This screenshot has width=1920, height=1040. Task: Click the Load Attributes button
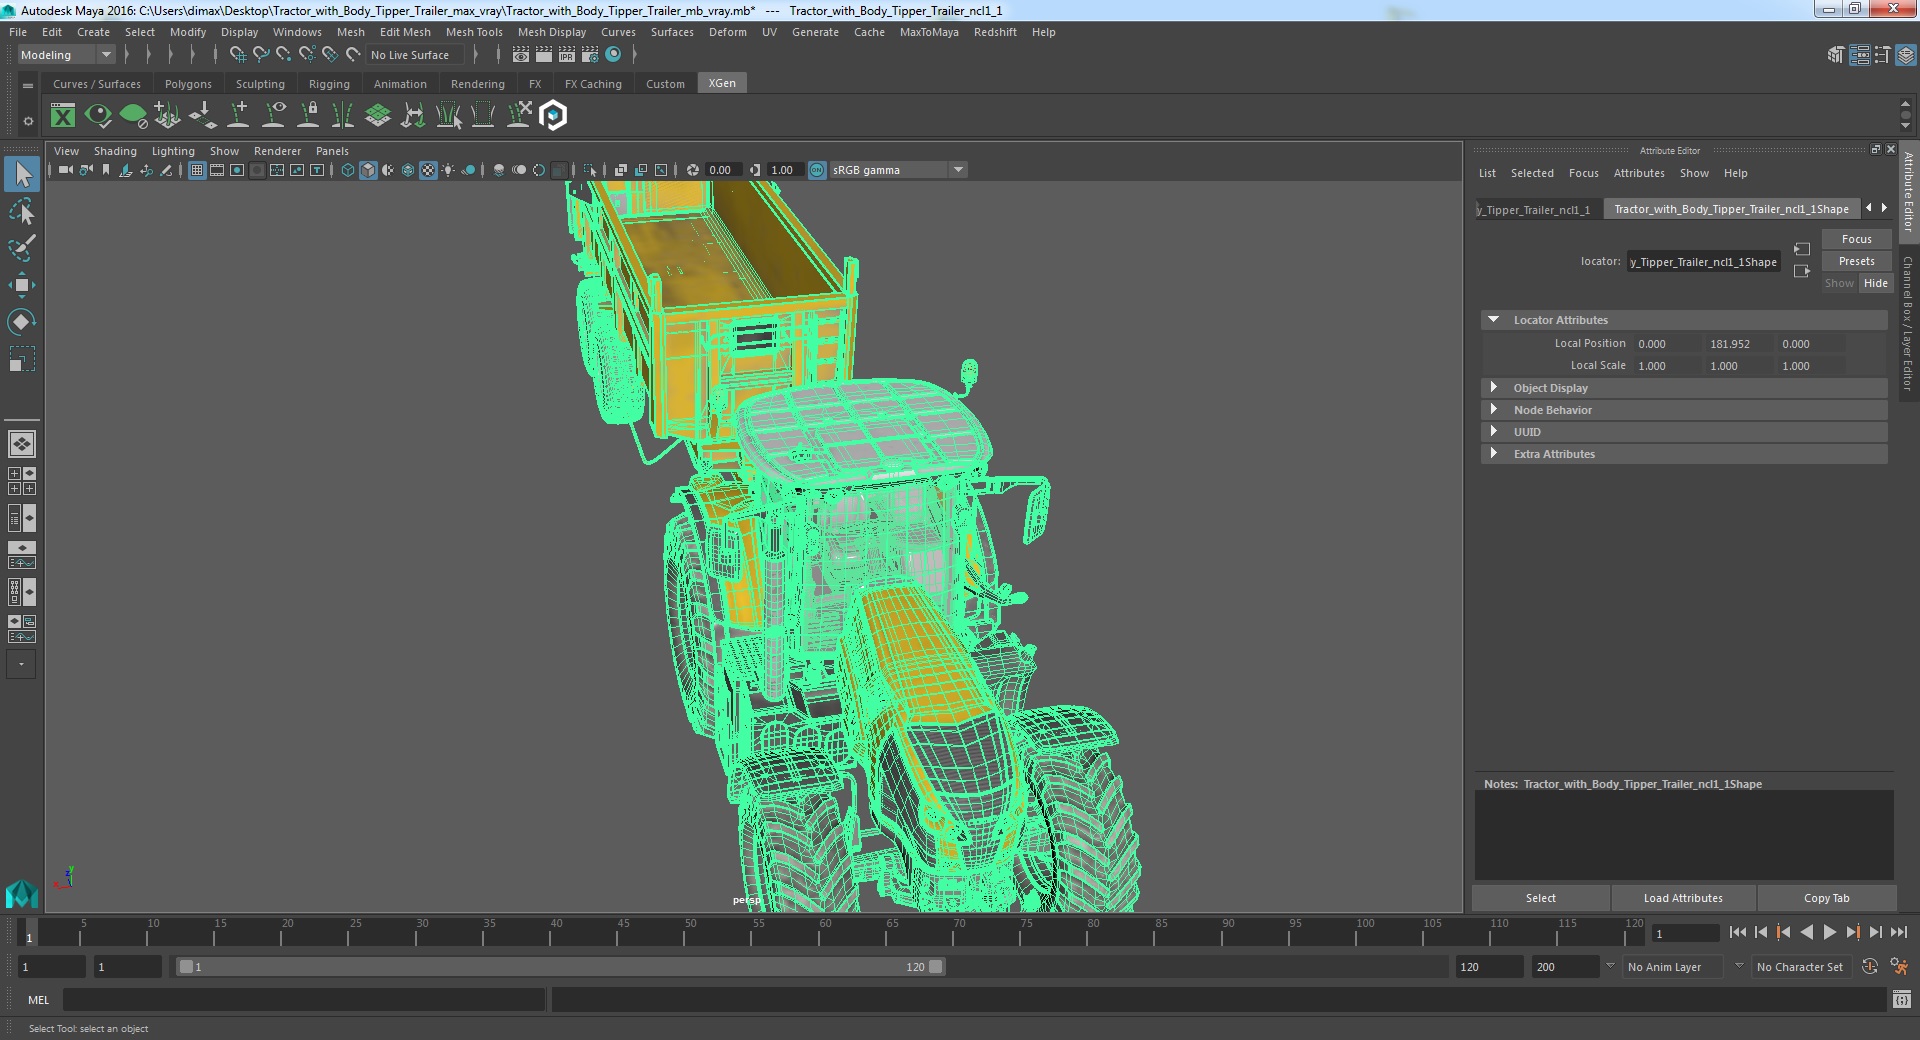[1683, 898]
